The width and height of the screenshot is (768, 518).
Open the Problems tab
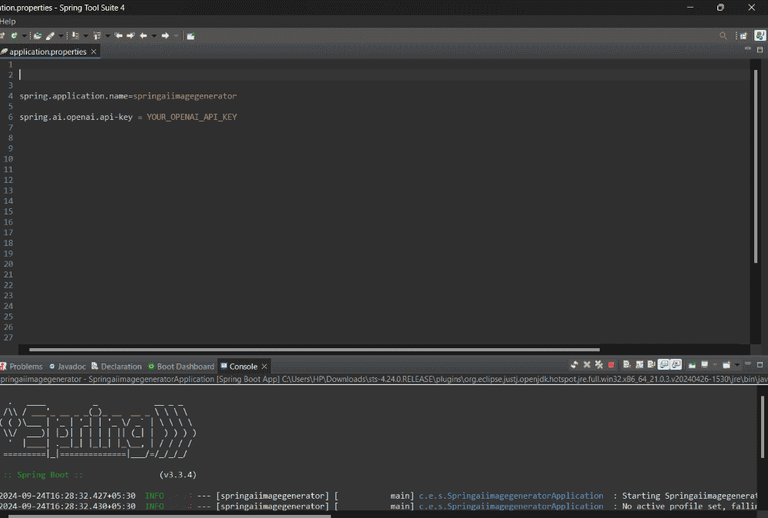25,367
